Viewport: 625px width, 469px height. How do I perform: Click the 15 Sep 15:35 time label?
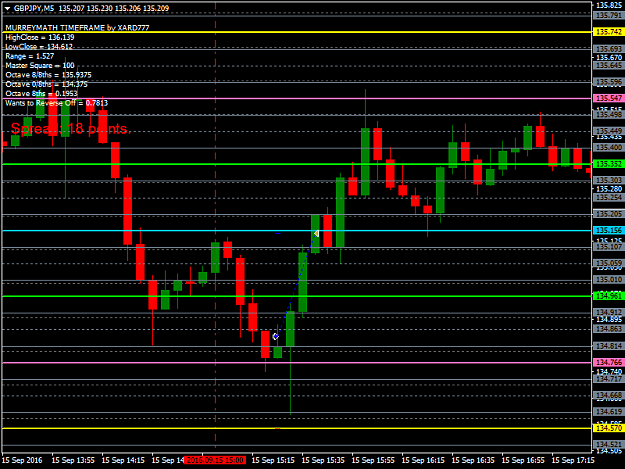[323, 460]
